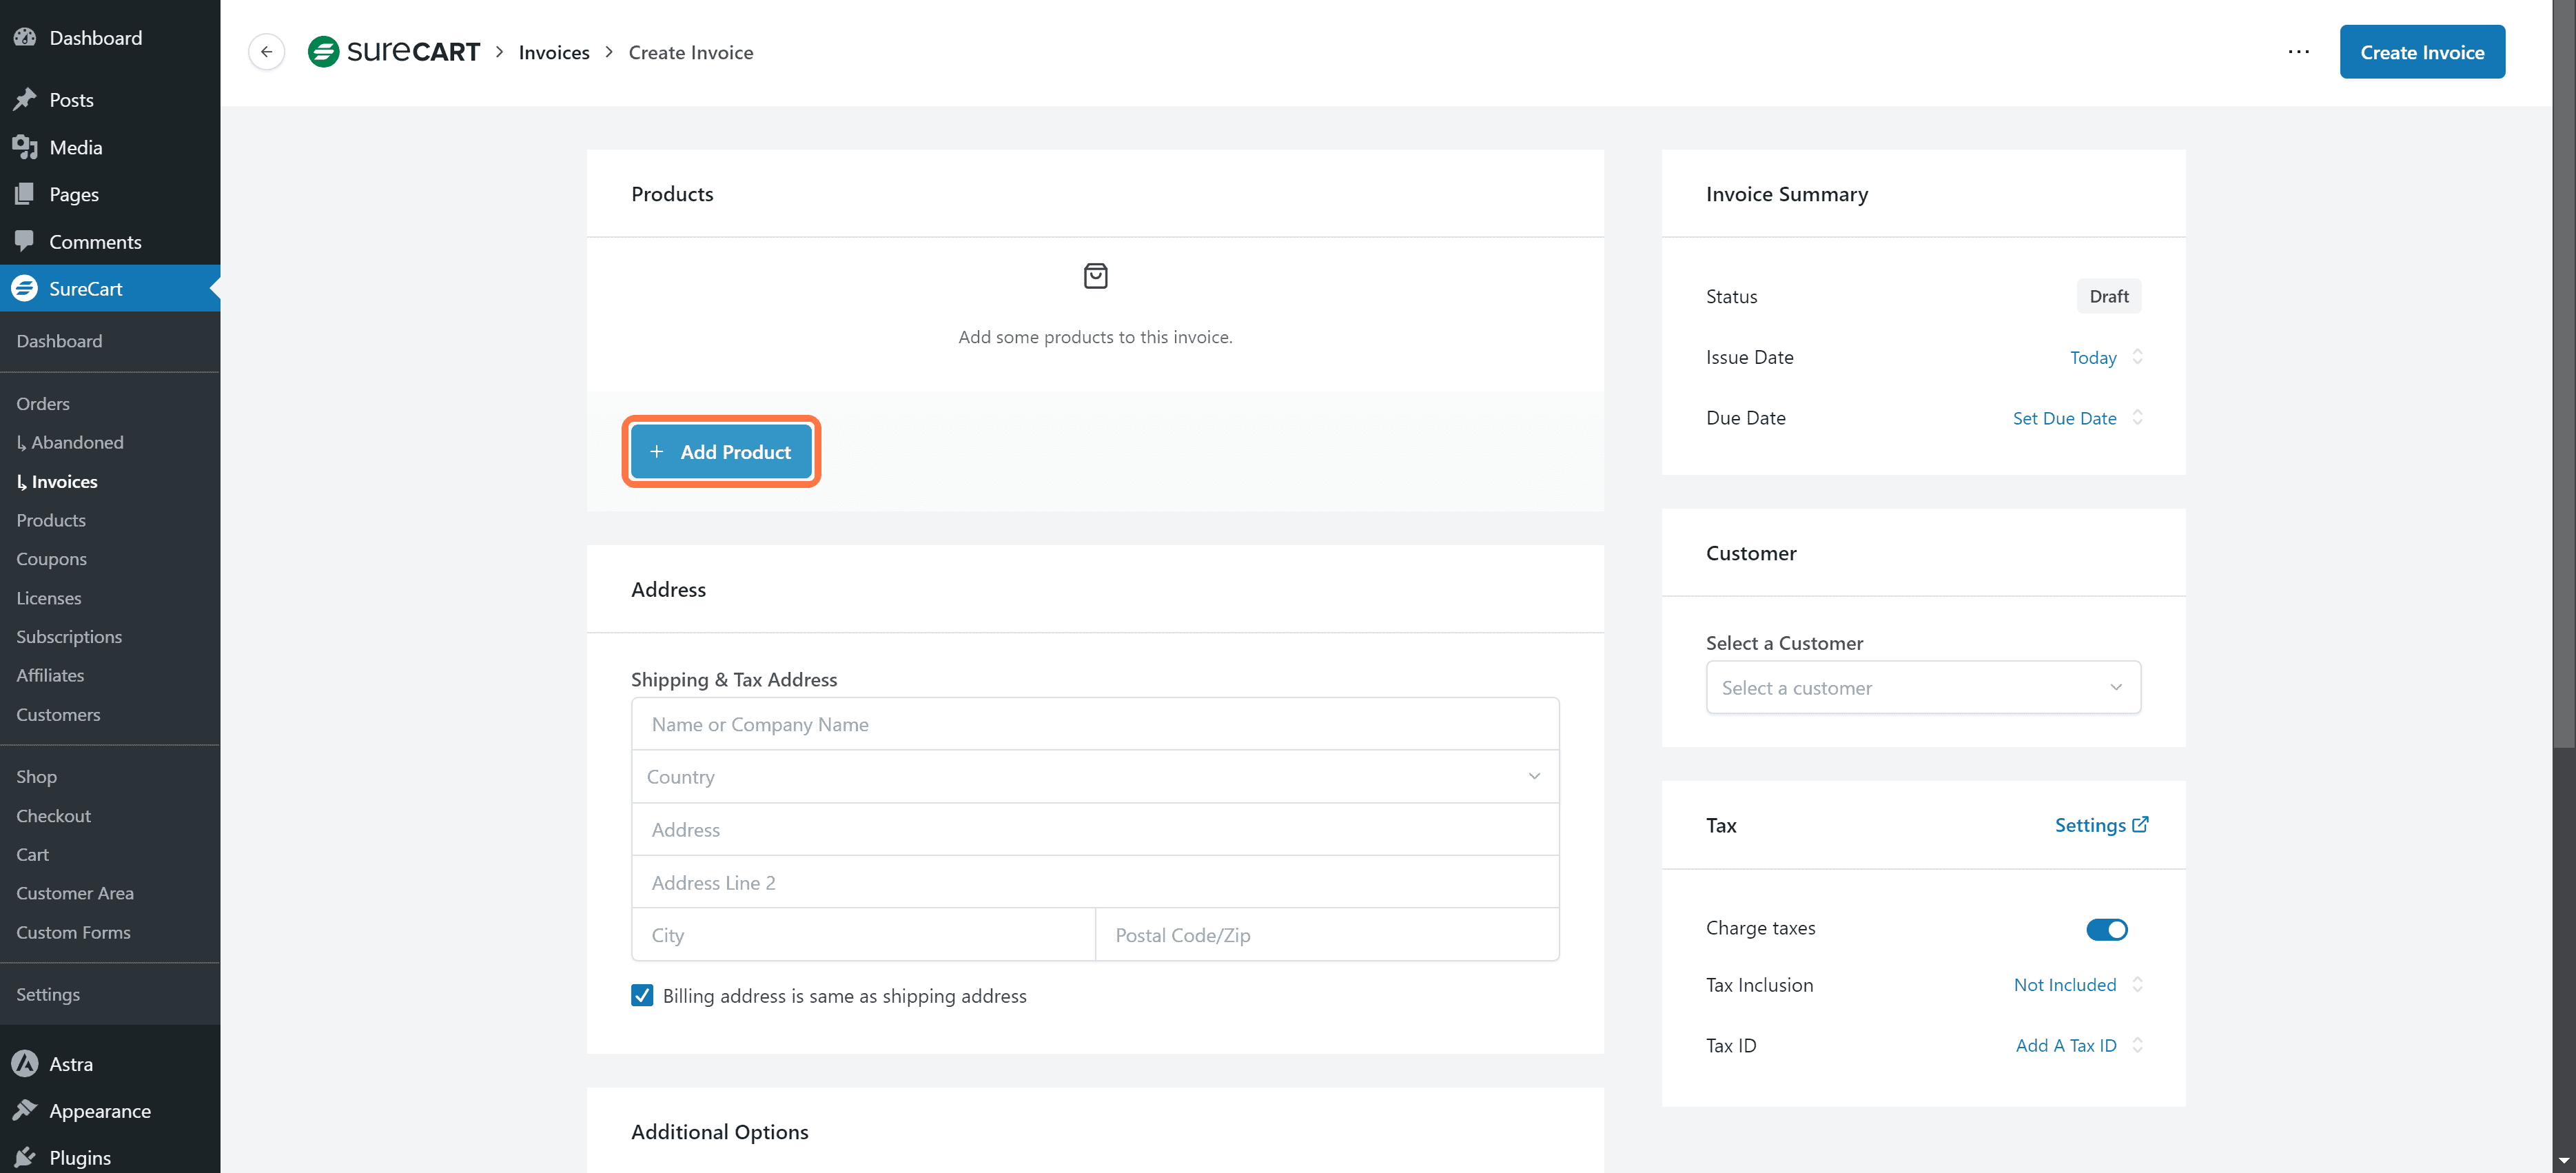Viewport: 2576px width, 1173px height.
Task: Open Subscriptions in SureCart menu
Action: point(69,637)
